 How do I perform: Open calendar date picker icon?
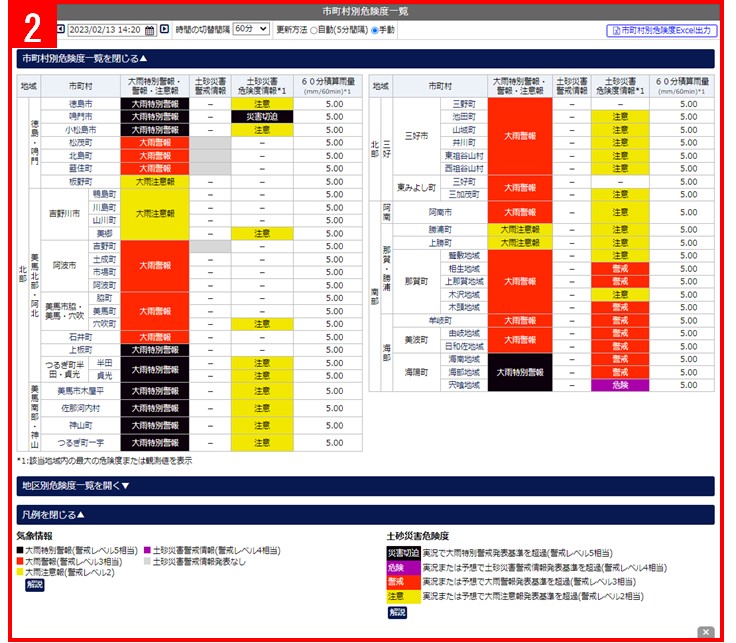tap(149, 30)
